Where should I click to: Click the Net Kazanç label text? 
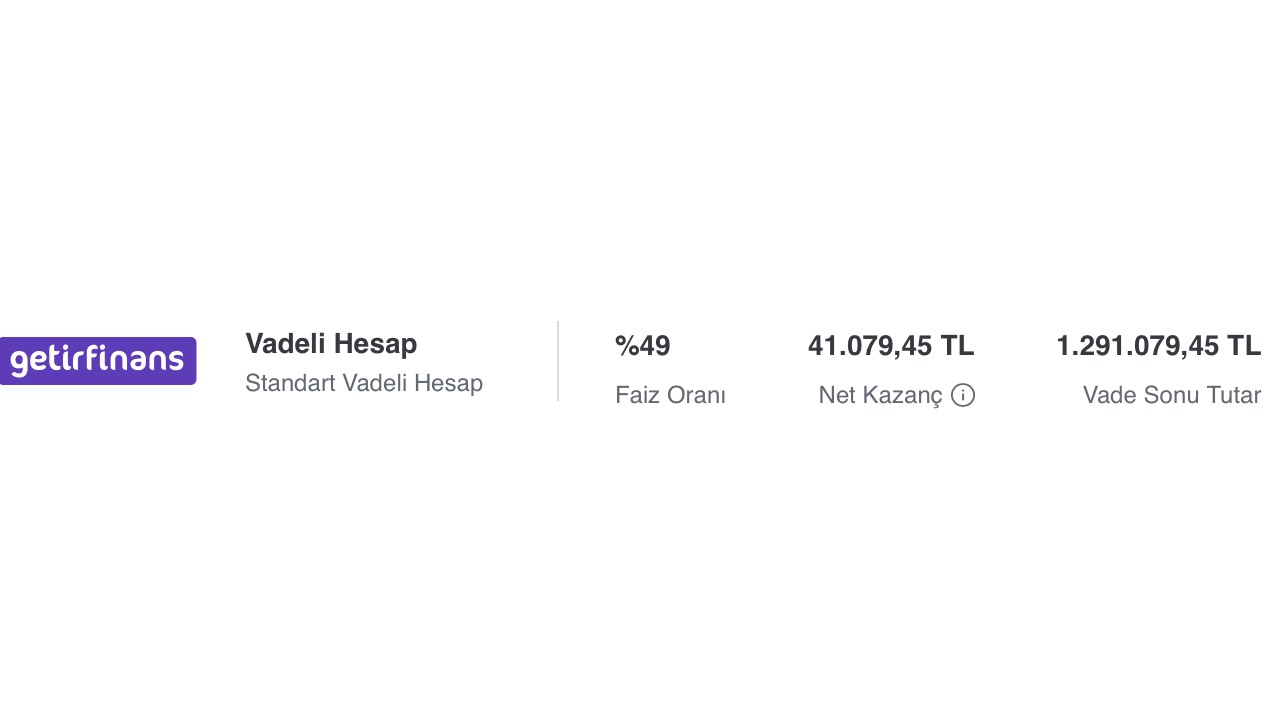(x=880, y=395)
